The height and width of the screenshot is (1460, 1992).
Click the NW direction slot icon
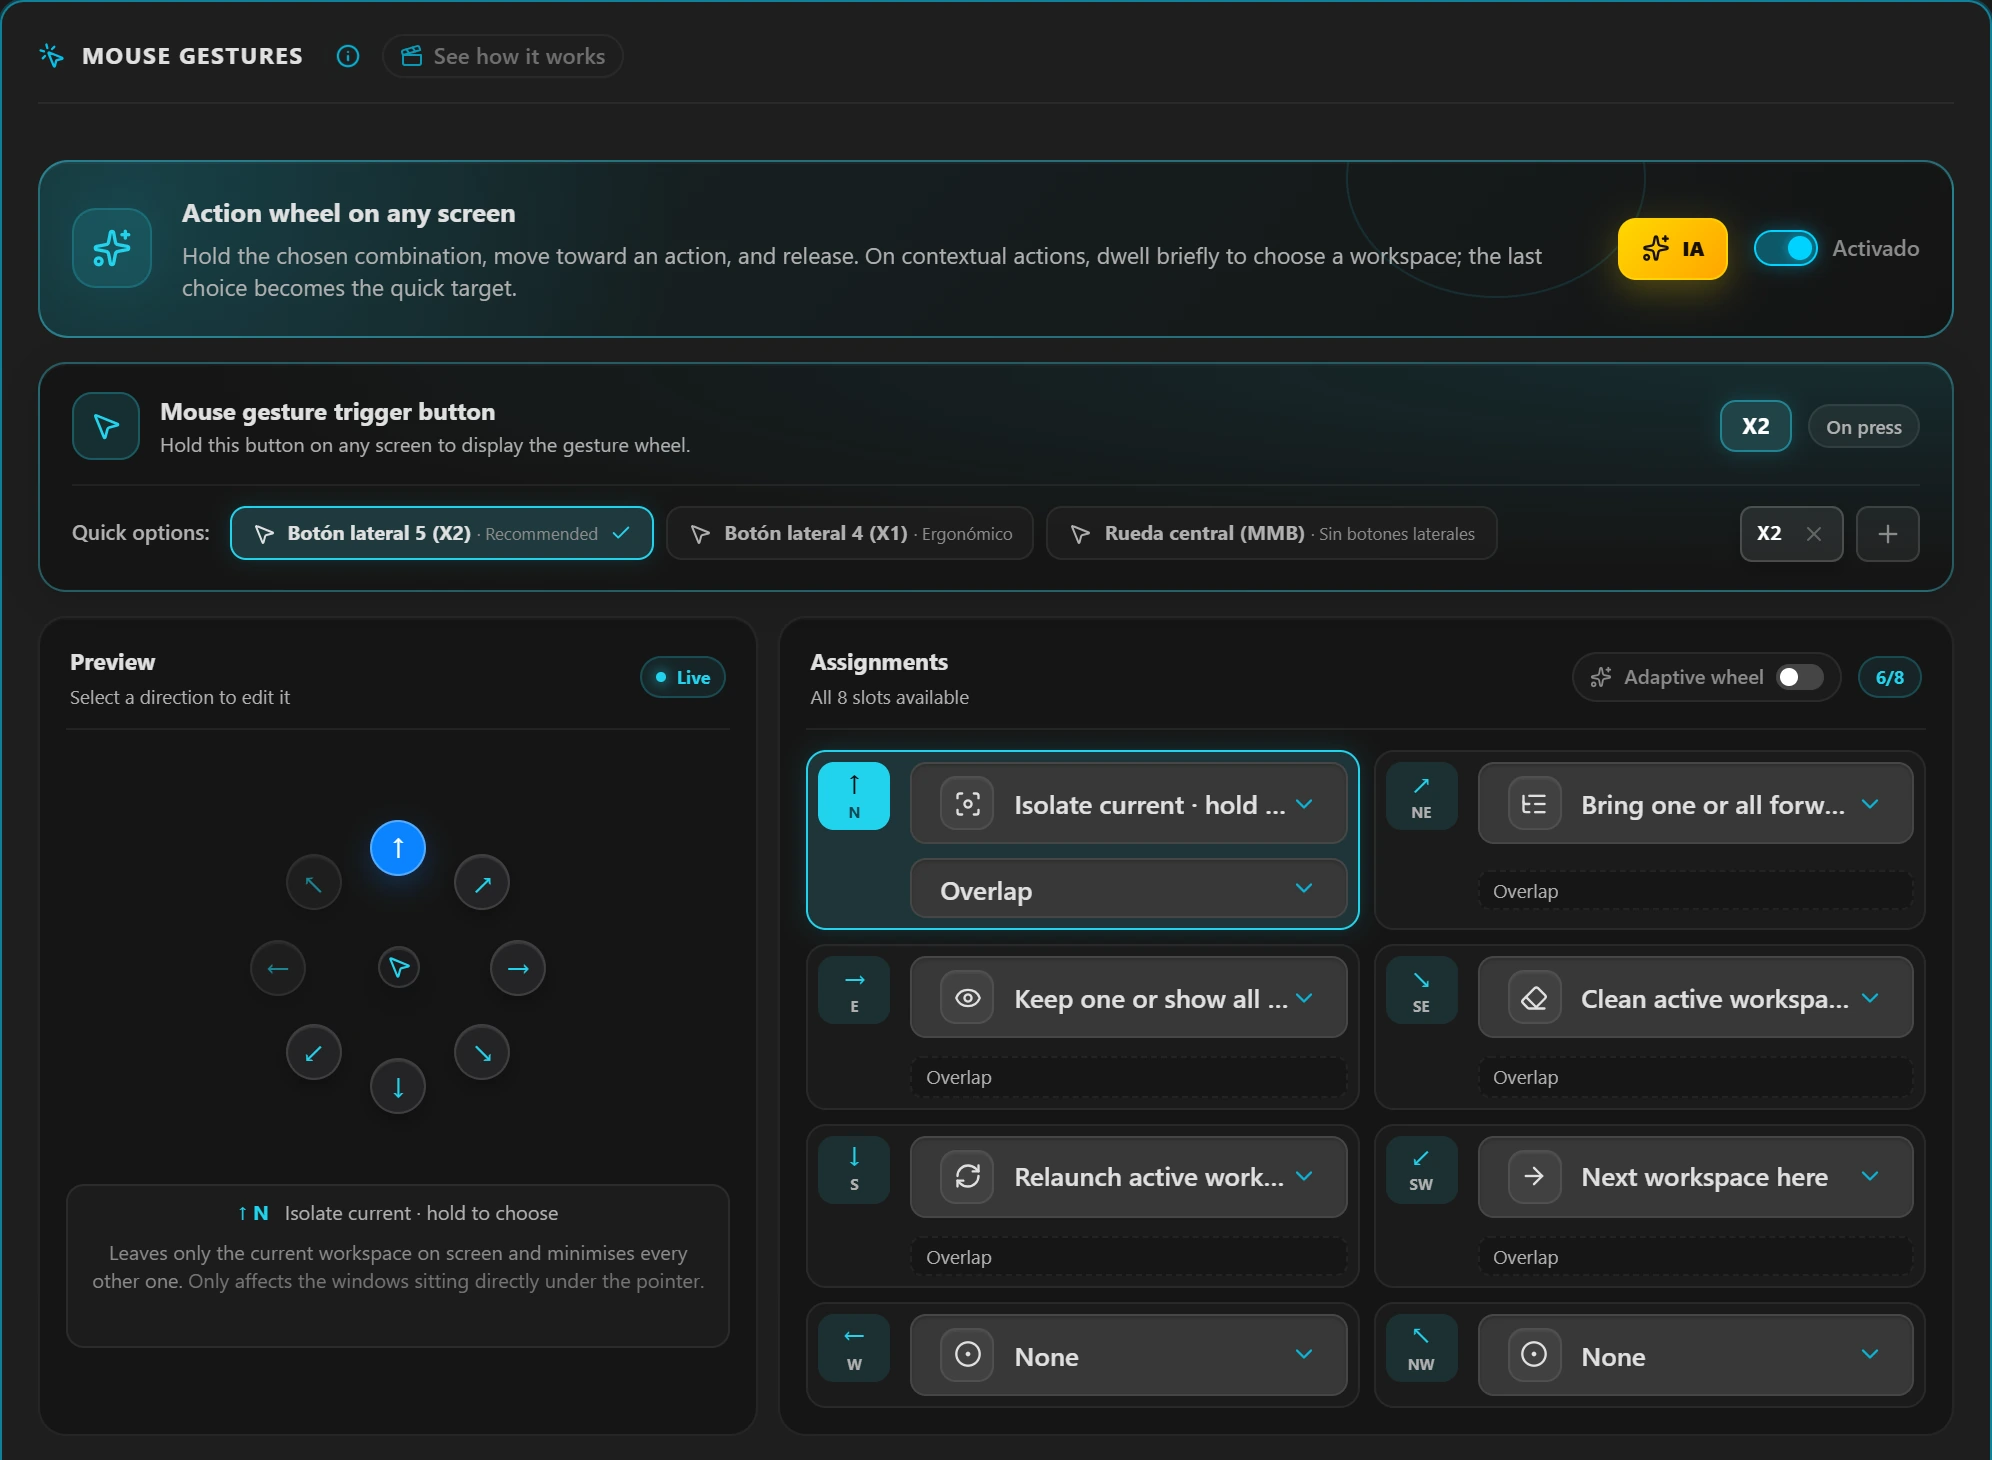1421,1348
